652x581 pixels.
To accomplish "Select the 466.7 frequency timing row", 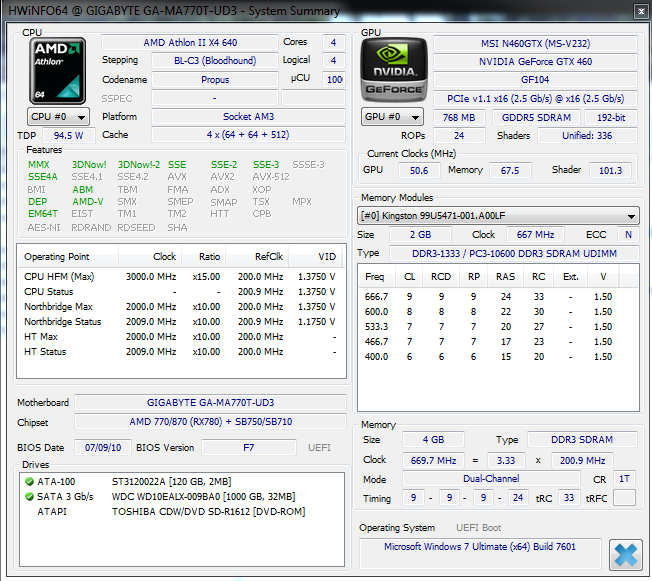I will tap(498, 341).
